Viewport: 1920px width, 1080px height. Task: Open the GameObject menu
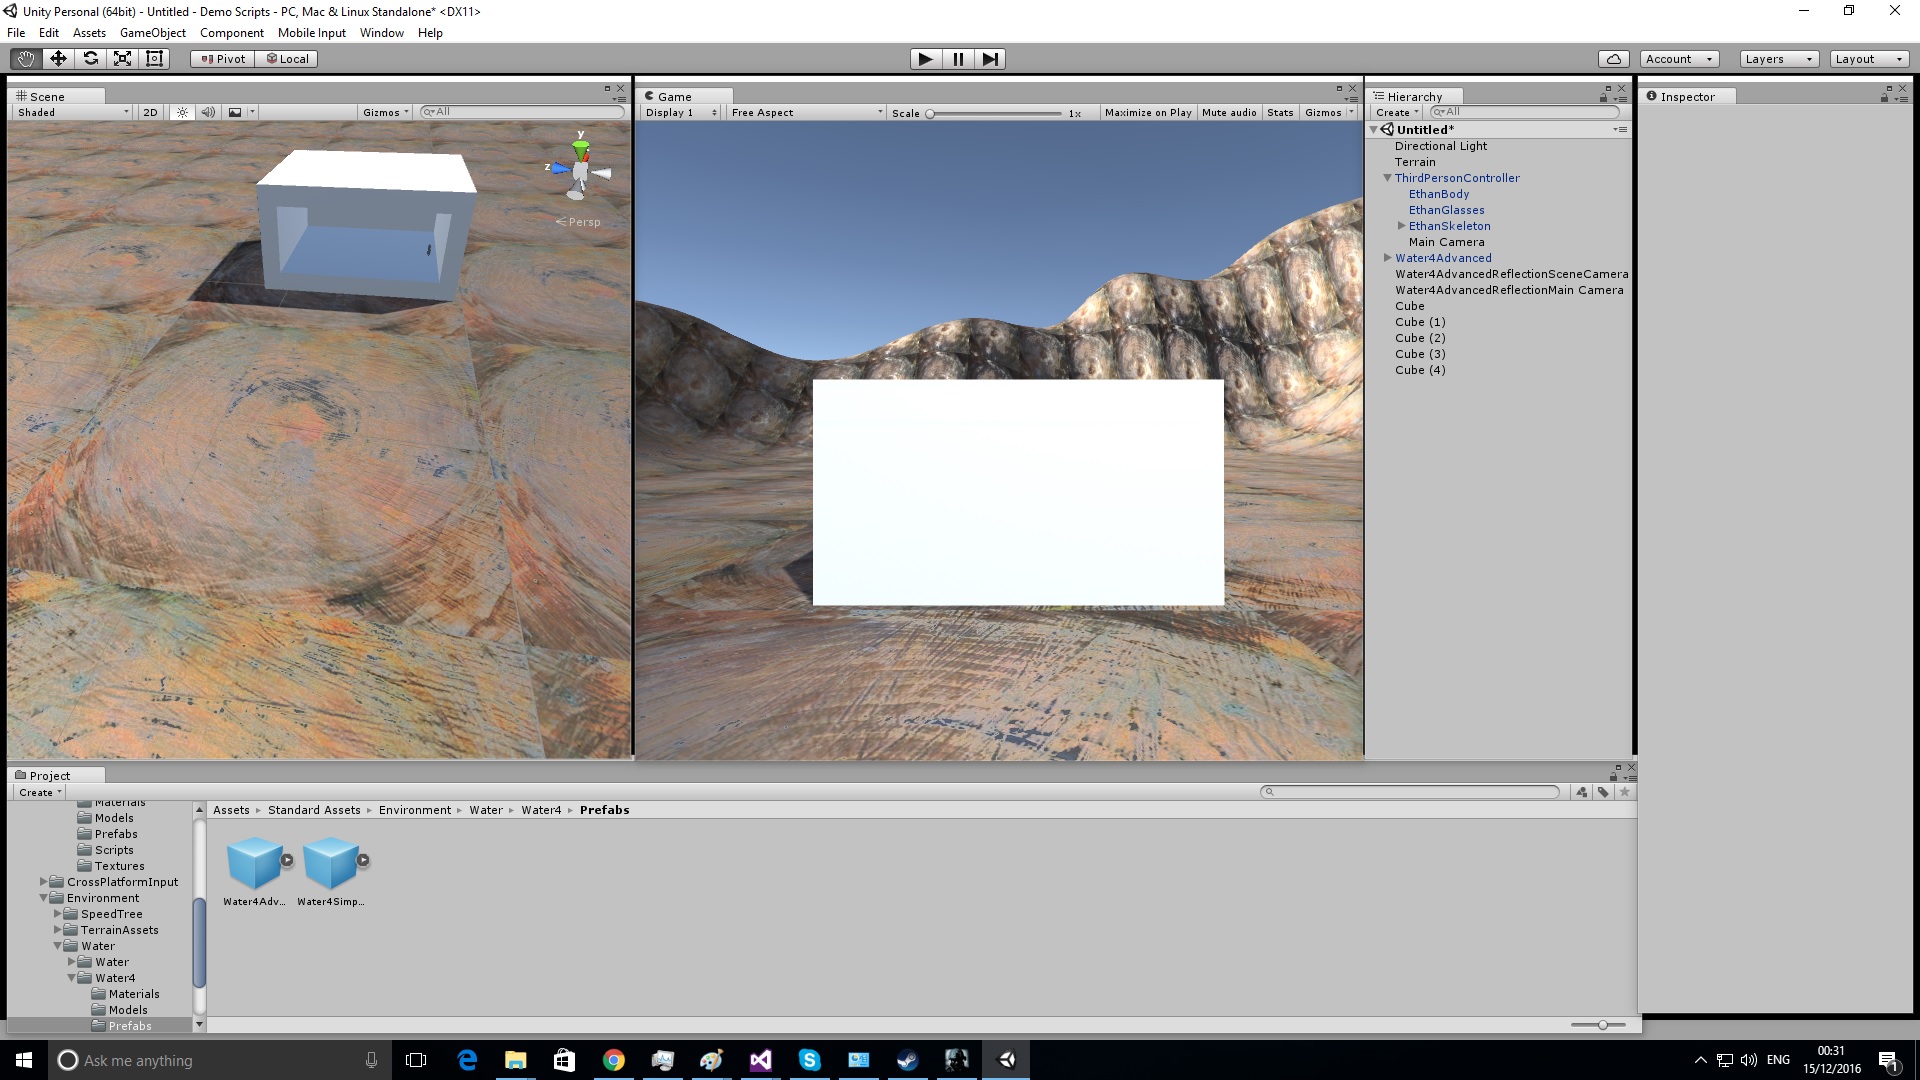pyautogui.click(x=152, y=33)
